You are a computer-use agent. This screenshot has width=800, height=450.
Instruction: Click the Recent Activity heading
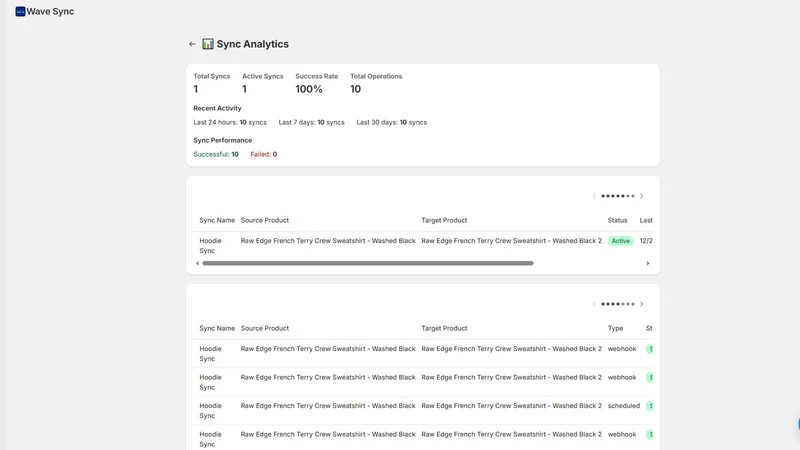coord(217,108)
